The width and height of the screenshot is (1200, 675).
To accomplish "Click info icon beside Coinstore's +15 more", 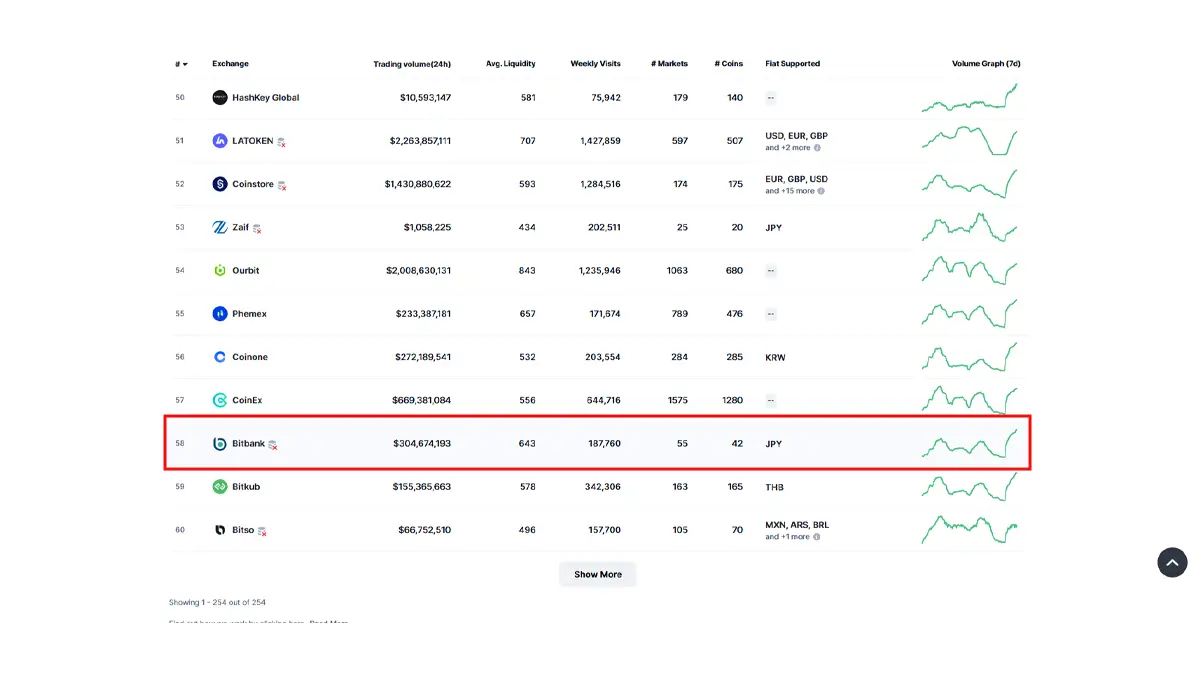I will point(821,191).
